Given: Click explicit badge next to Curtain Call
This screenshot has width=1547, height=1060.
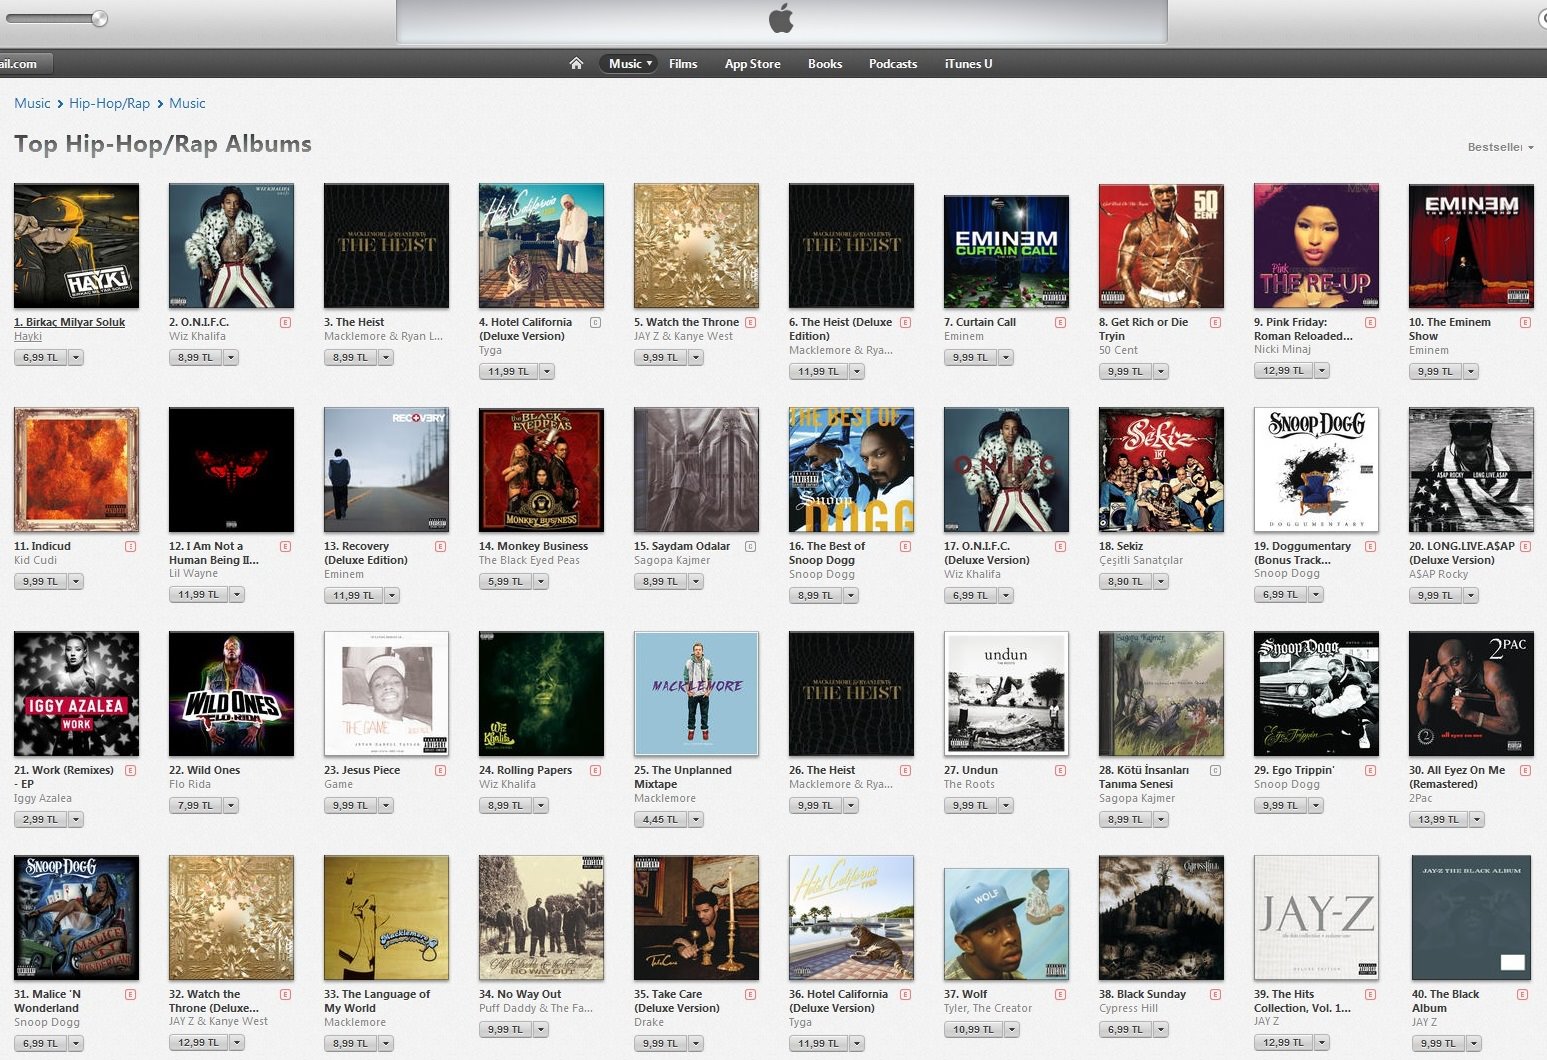Looking at the screenshot, I should [x=1060, y=322].
